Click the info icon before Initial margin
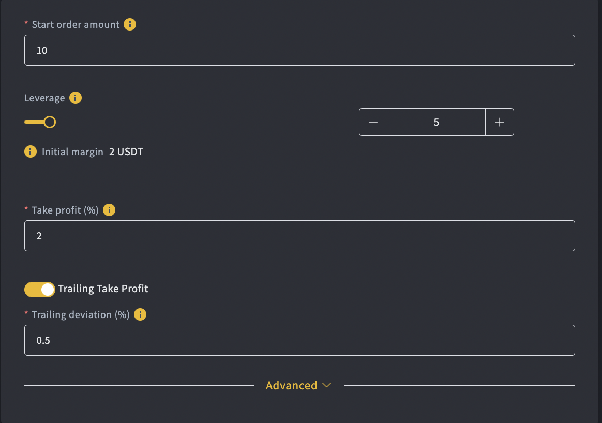This screenshot has height=423, width=602. click(x=30, y=152)
